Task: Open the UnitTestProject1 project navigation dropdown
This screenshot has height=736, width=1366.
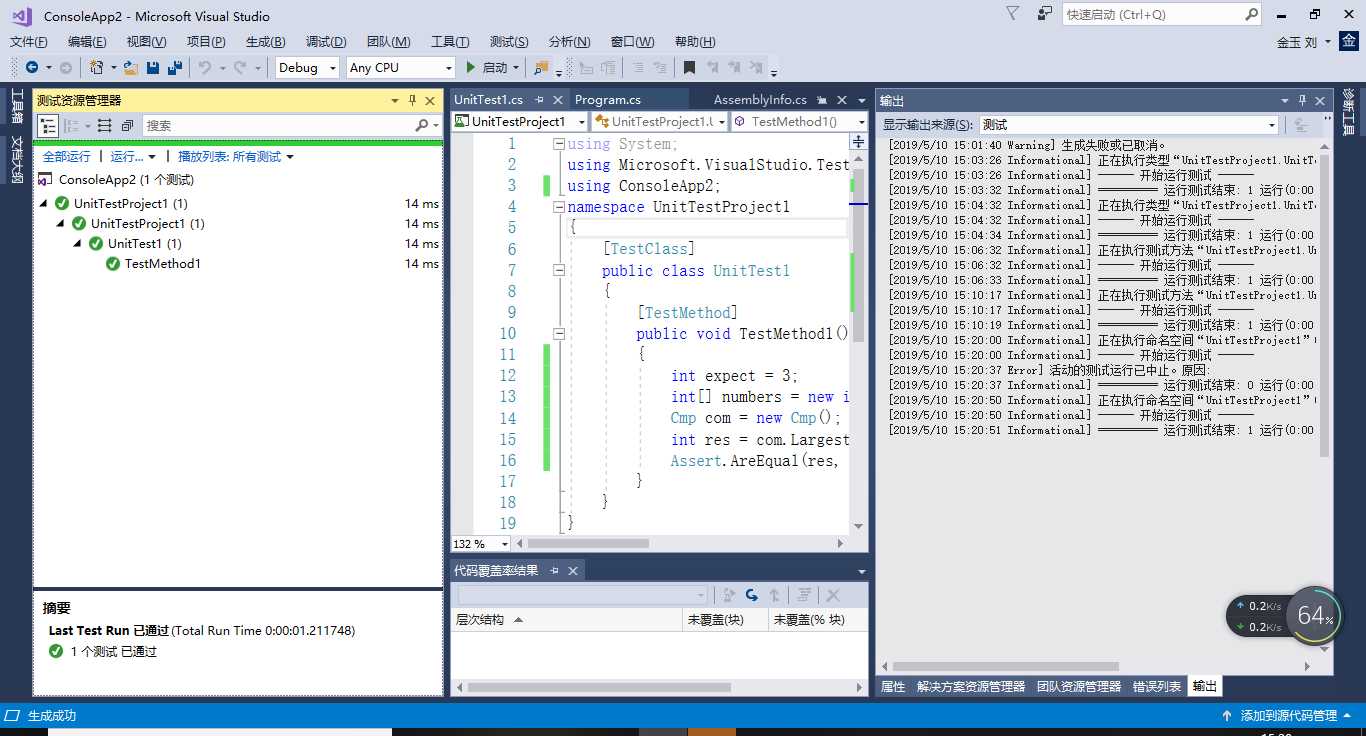Action: (x=520, y=121)
